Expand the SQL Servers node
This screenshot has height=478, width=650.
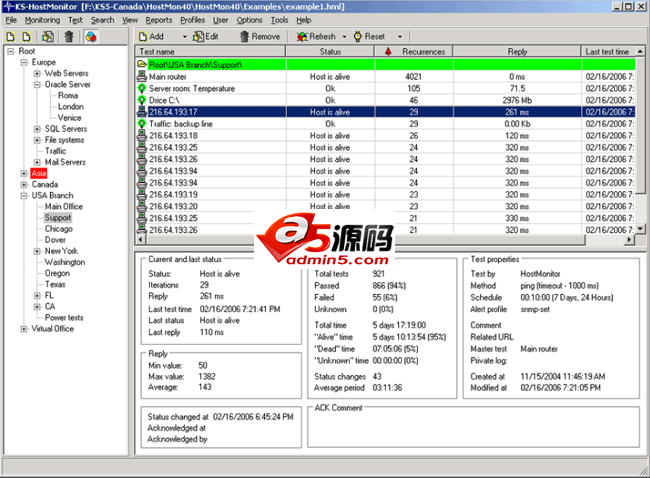[37, 129]
